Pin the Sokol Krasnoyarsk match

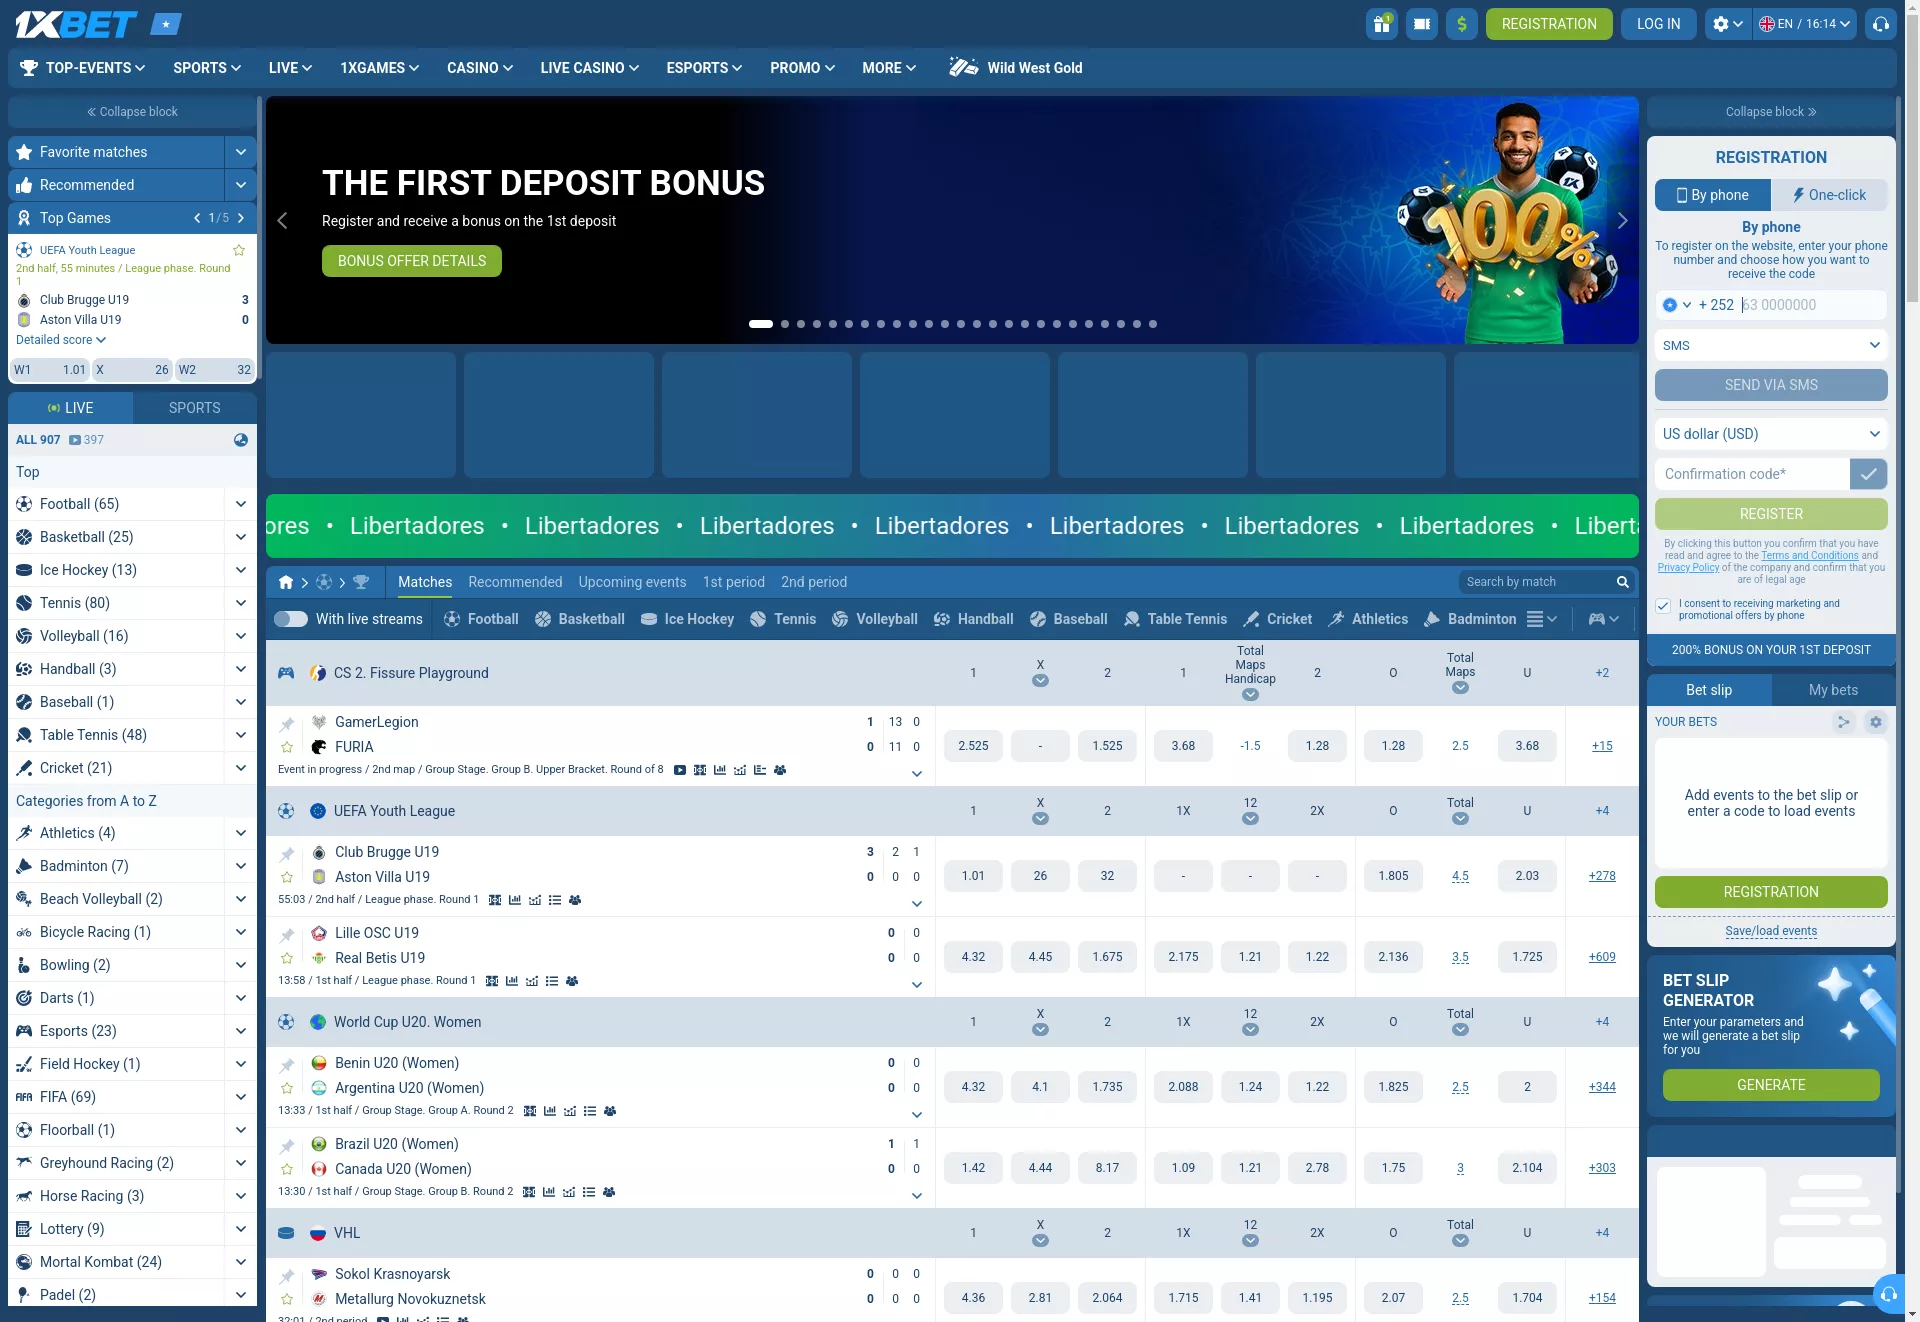pos(287,1275)
